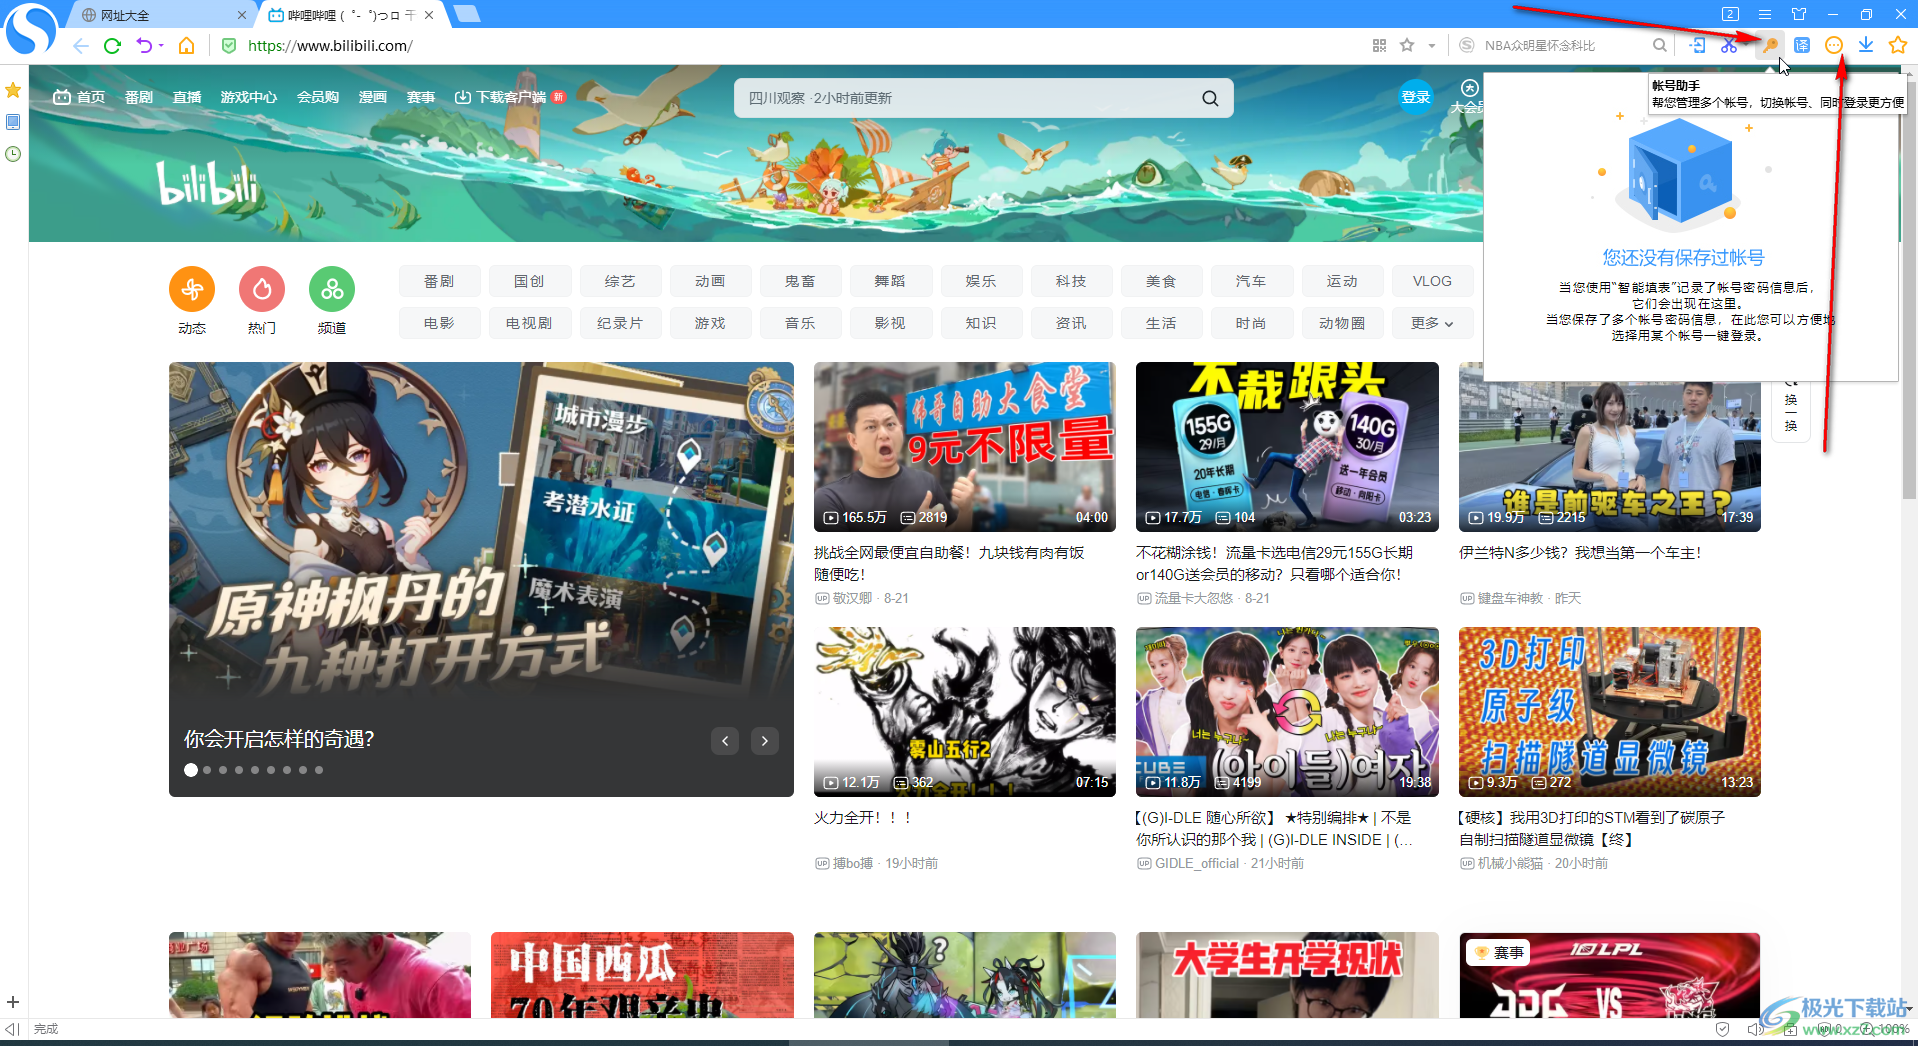1918x1046 pixels.
Task: Click the NBA众明星怀念科比 search field
Action: click(1563, 45)
